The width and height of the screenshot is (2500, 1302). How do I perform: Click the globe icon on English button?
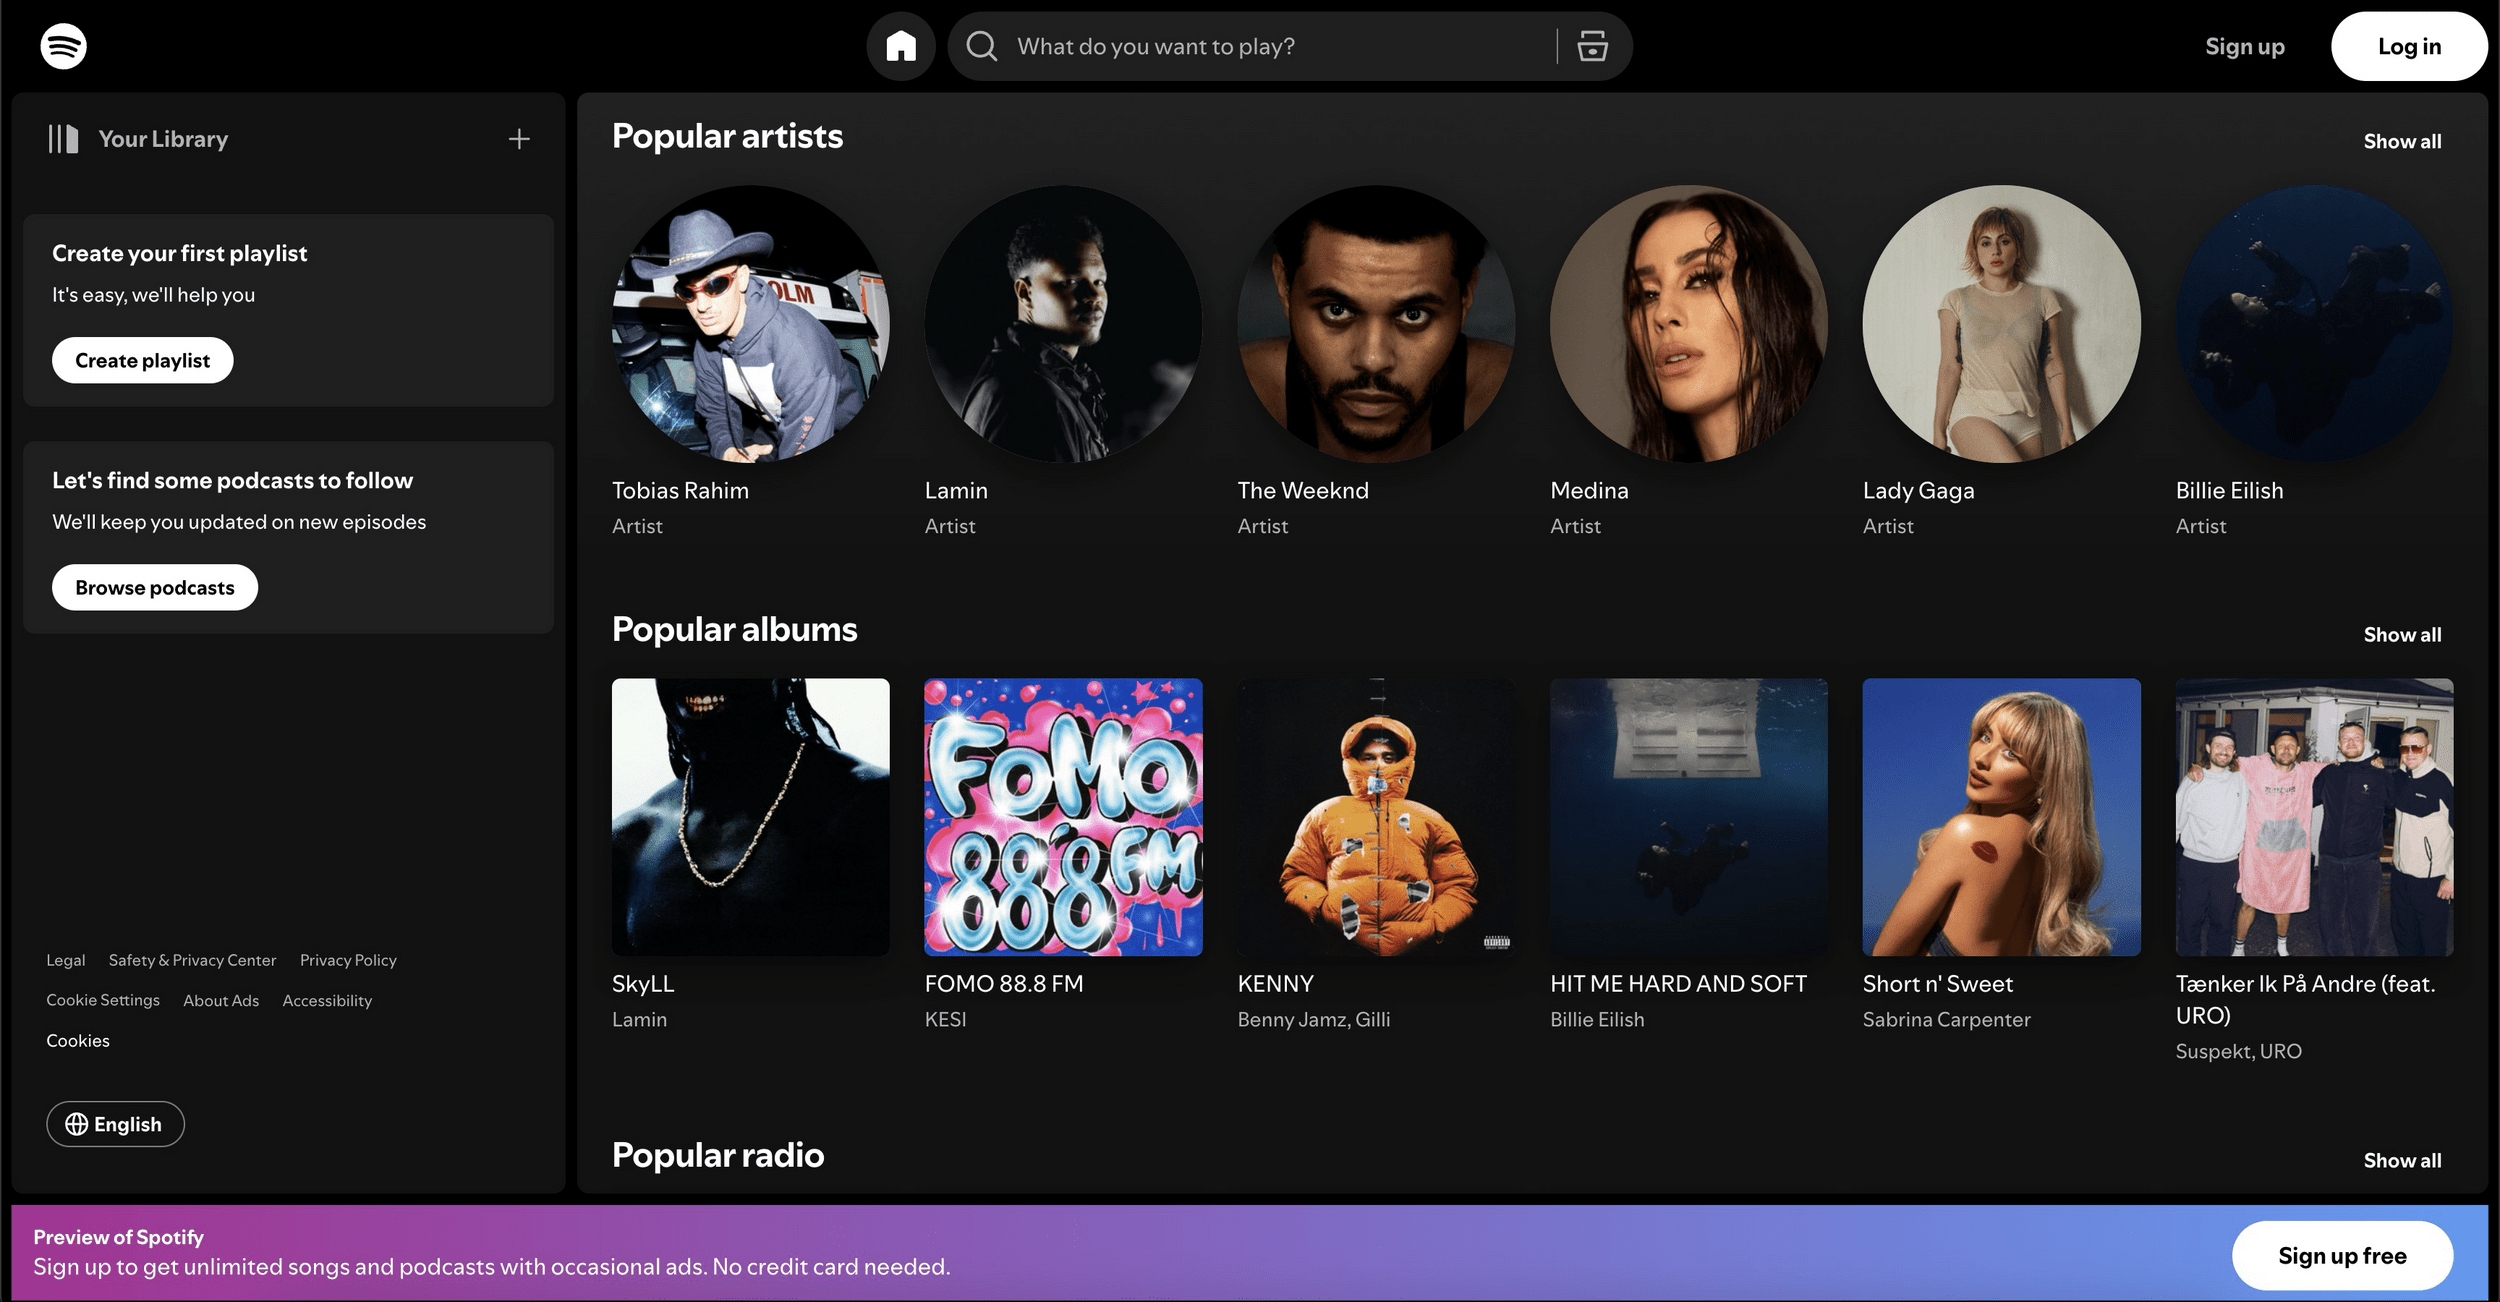[x=76, y=1124]
